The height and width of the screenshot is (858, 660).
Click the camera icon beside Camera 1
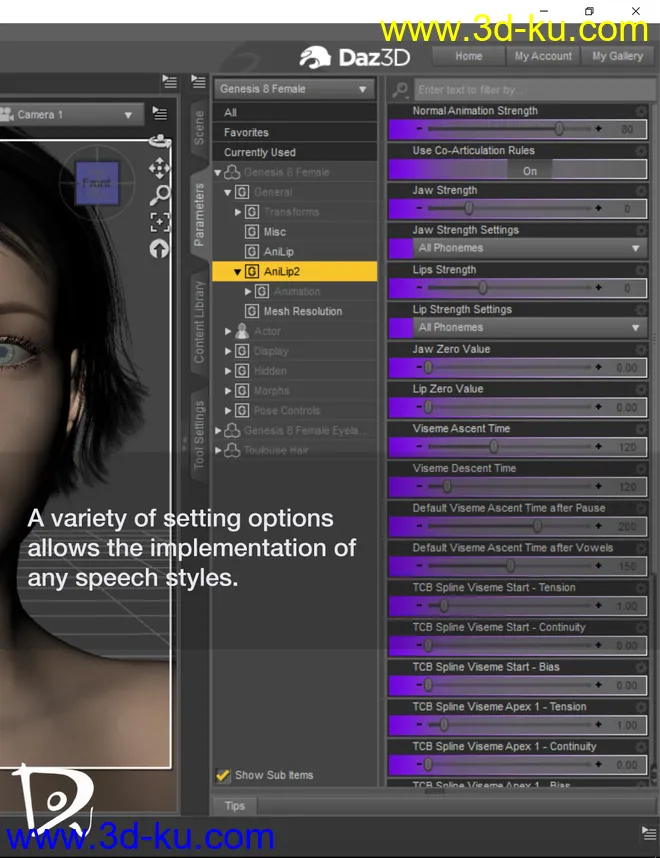(7, 114)
